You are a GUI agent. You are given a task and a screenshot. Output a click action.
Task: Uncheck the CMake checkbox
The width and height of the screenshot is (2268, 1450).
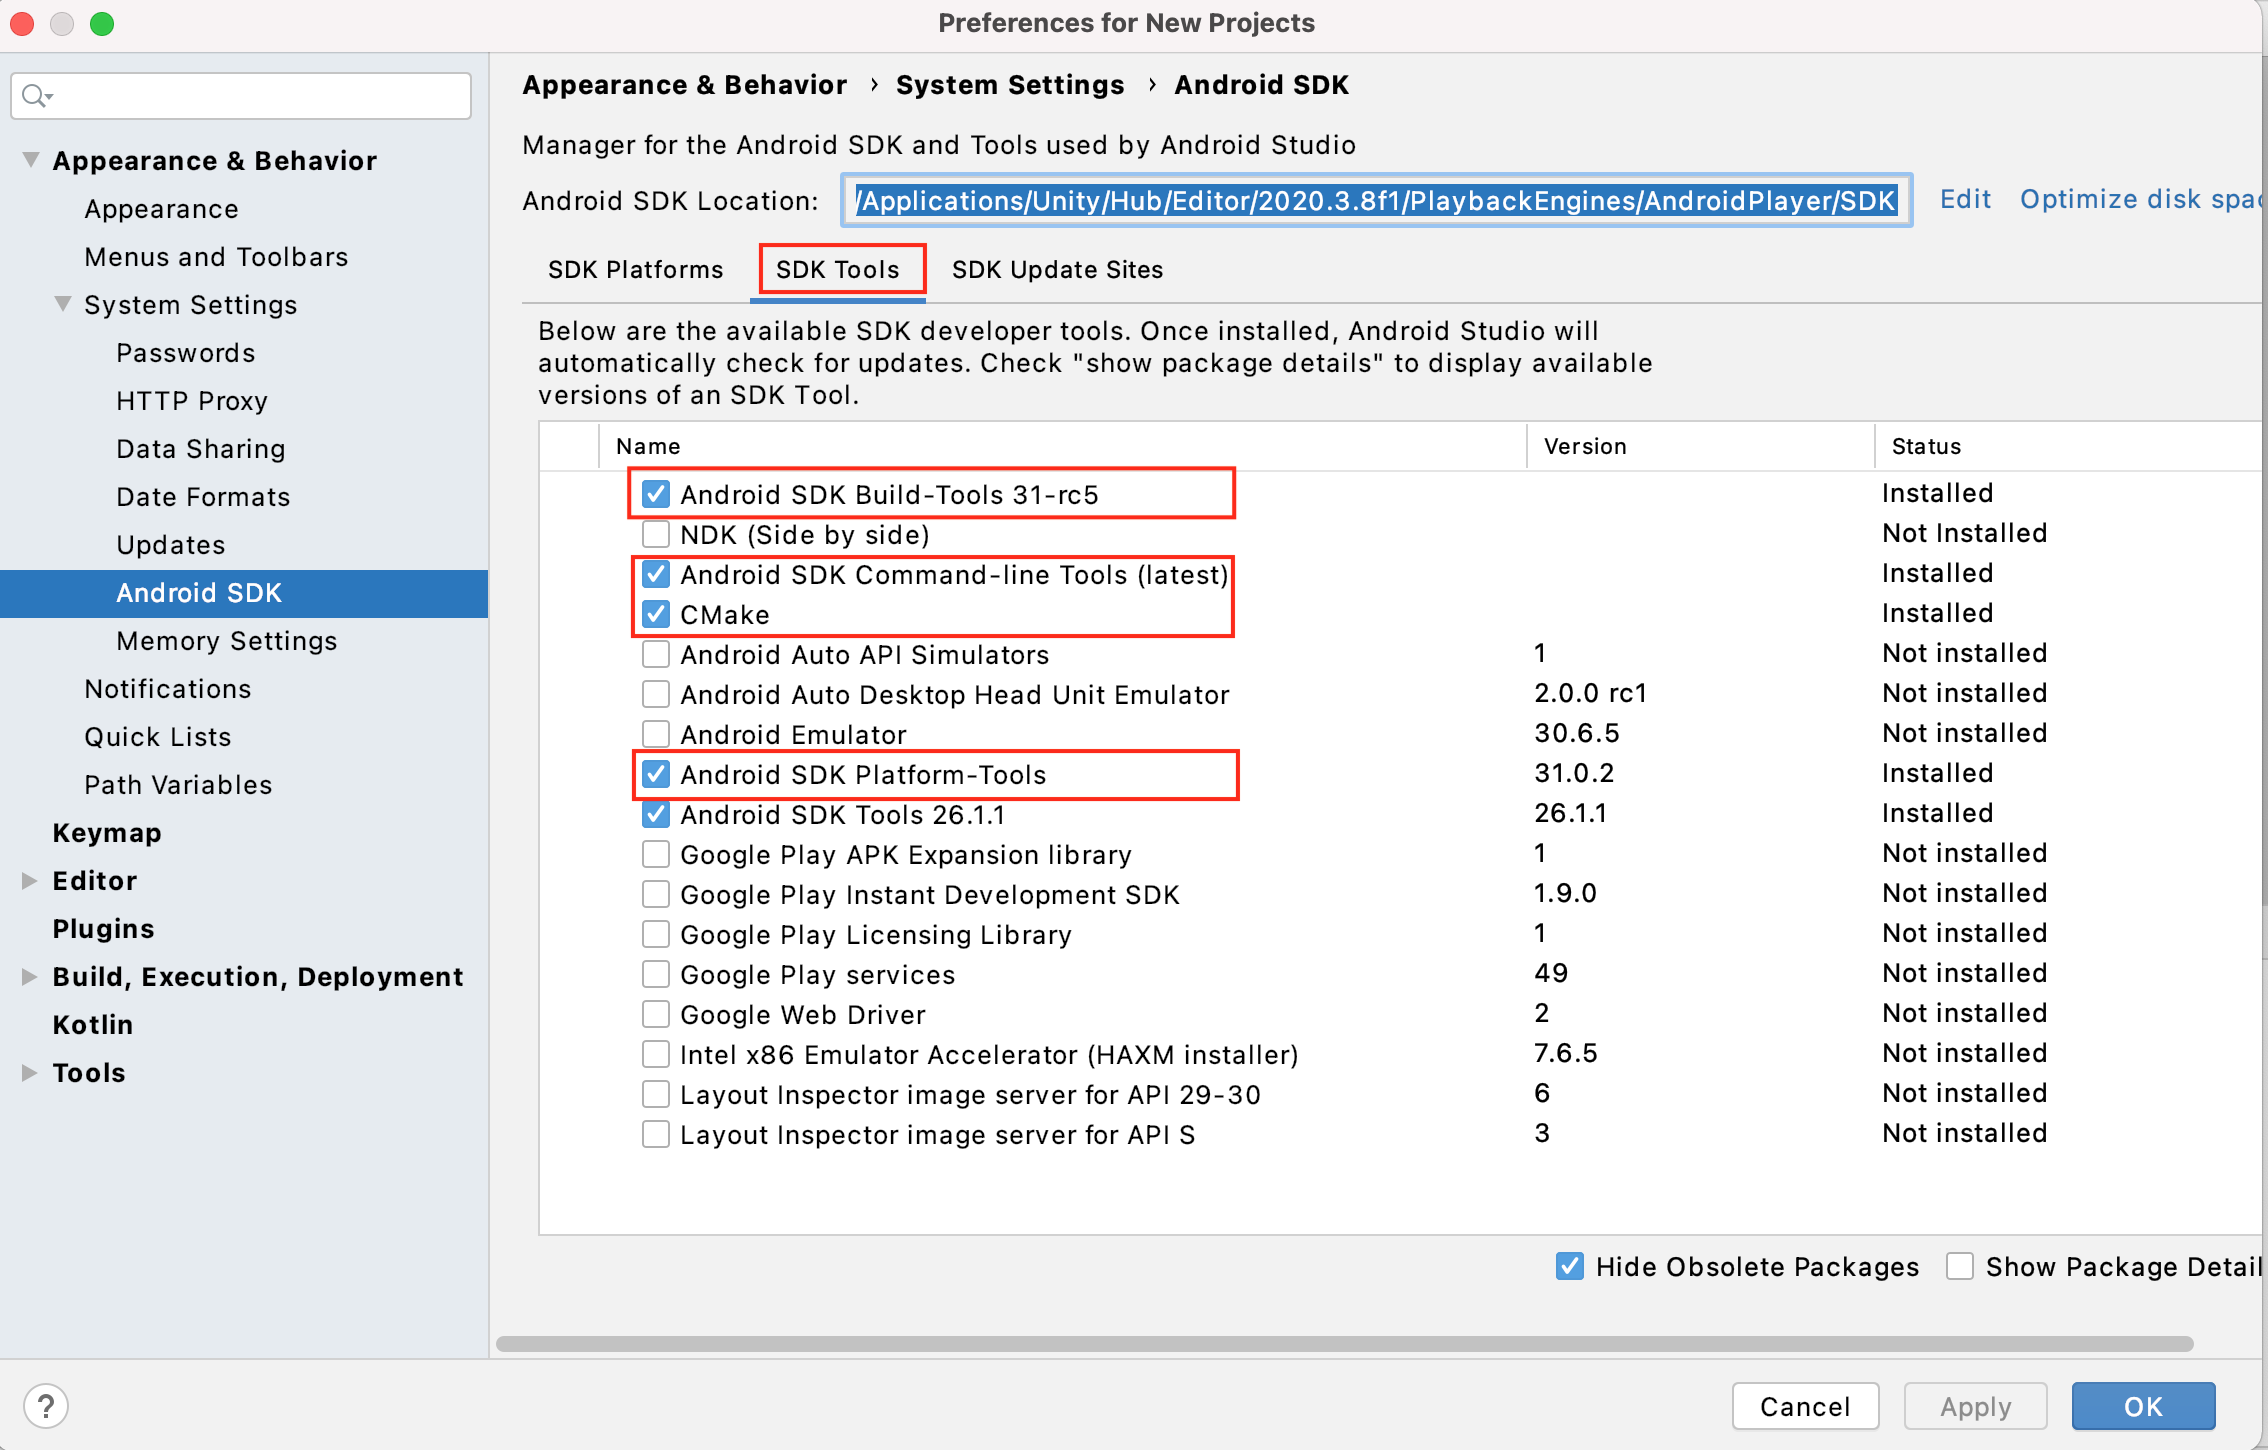pyautogui.click(x=656, y=614)
